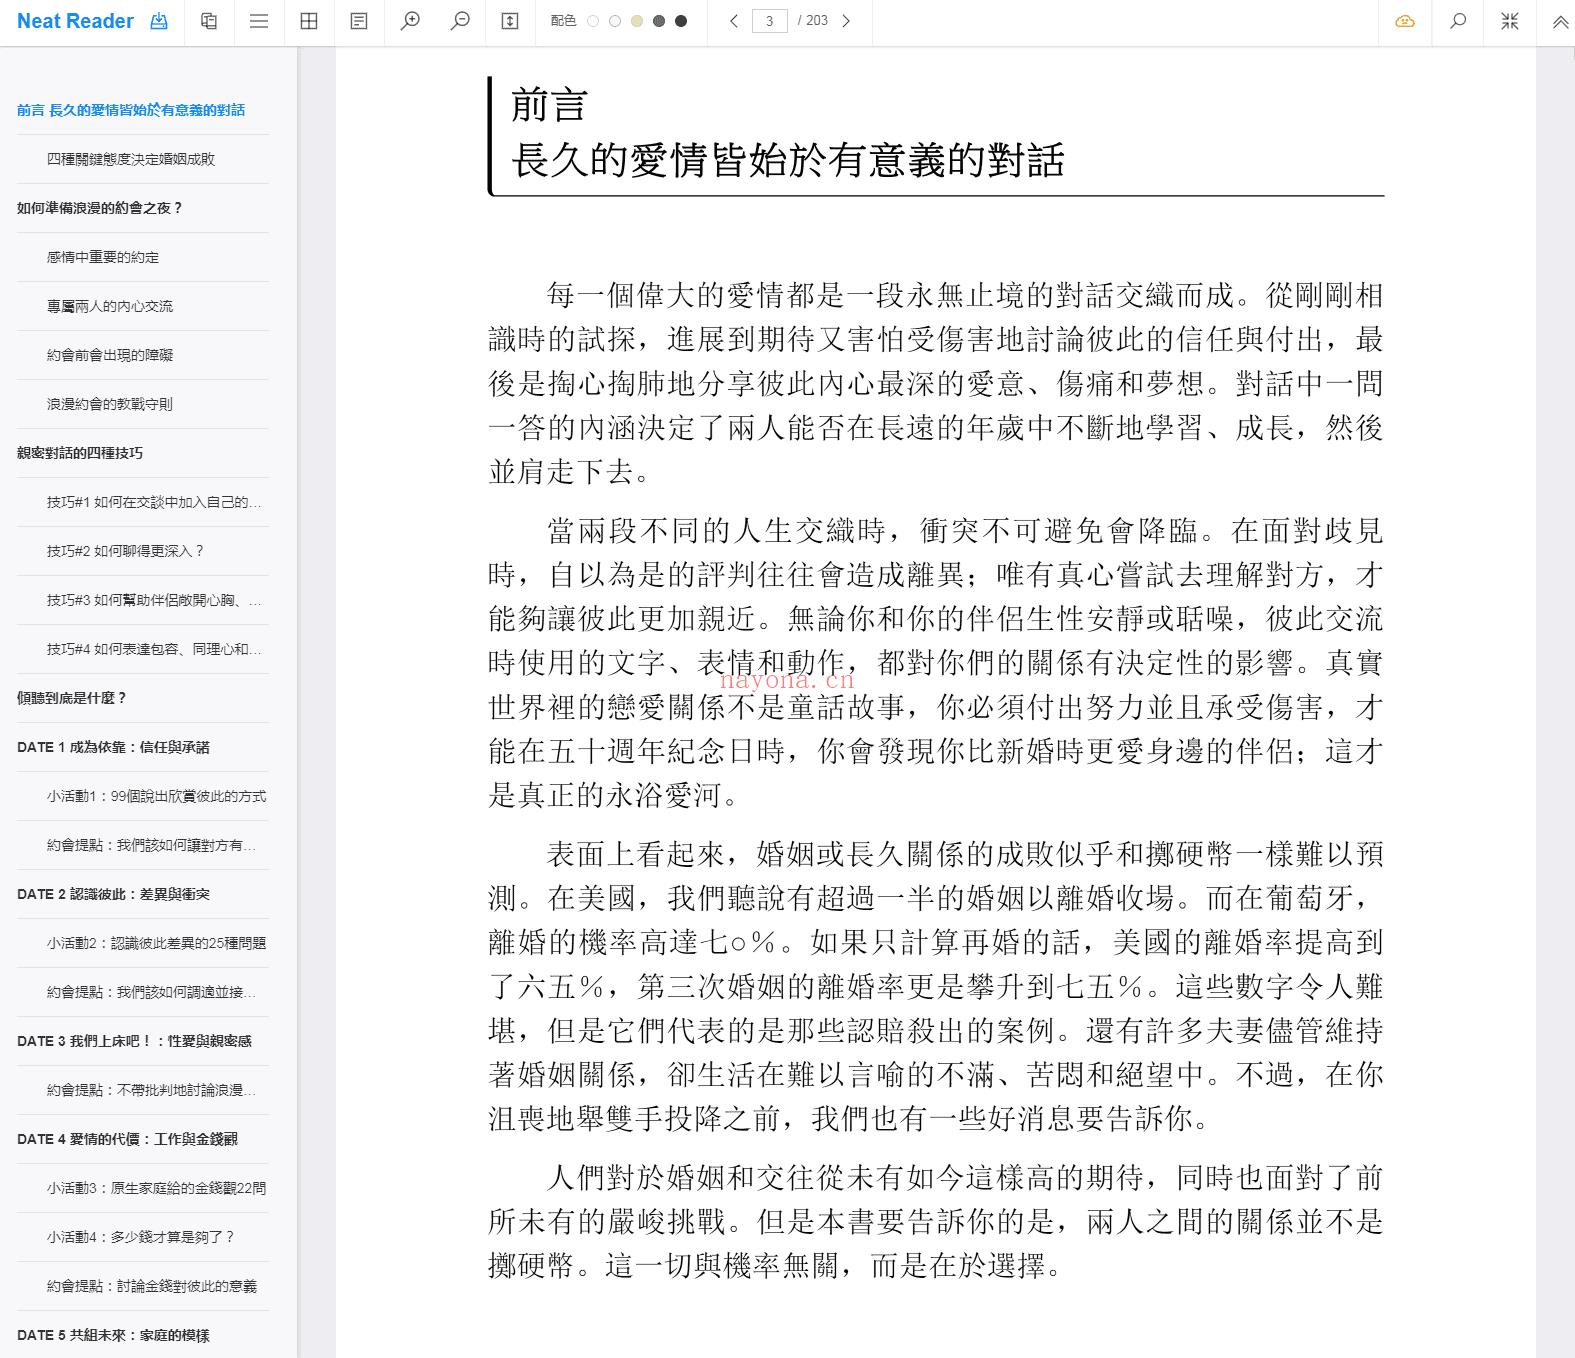Screen dimensions: 1575x1358
Task: Open 技巧#3 如何幫助伴侶敞開心胸 entry
Action: [x=154, y=600]
